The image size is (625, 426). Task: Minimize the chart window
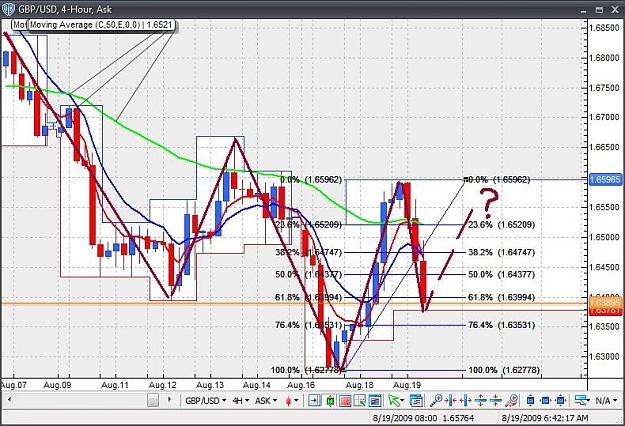584,10
